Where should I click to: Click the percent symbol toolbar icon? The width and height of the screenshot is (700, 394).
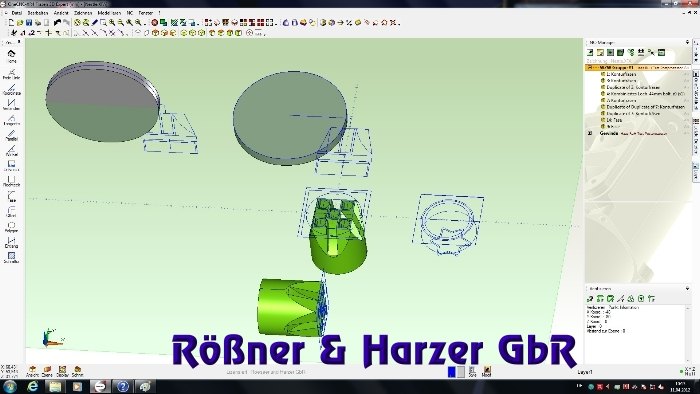(349, 22)
